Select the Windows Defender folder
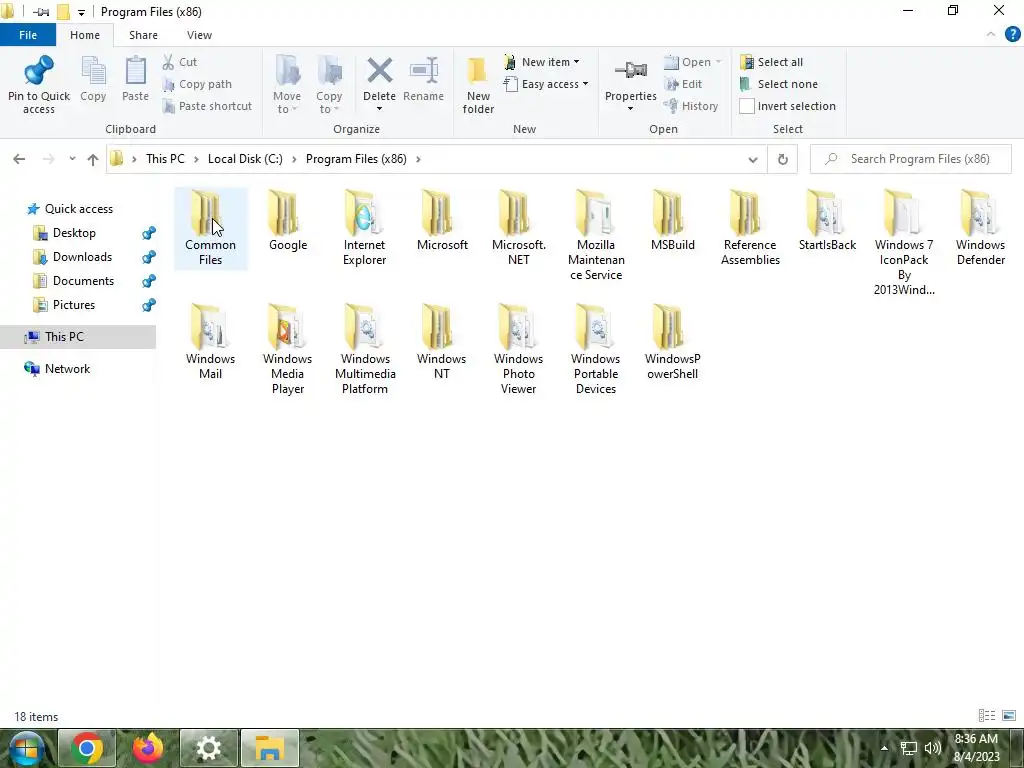The width and height of the screenshot is (1024, 768). (x=980, y=227)
